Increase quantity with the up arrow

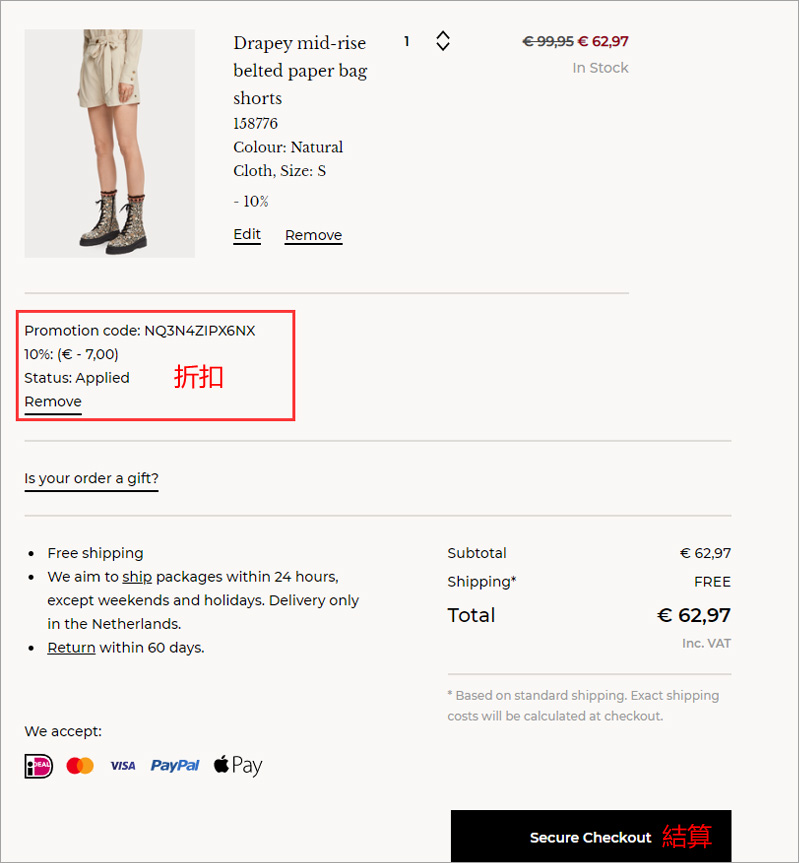point(443,35)
